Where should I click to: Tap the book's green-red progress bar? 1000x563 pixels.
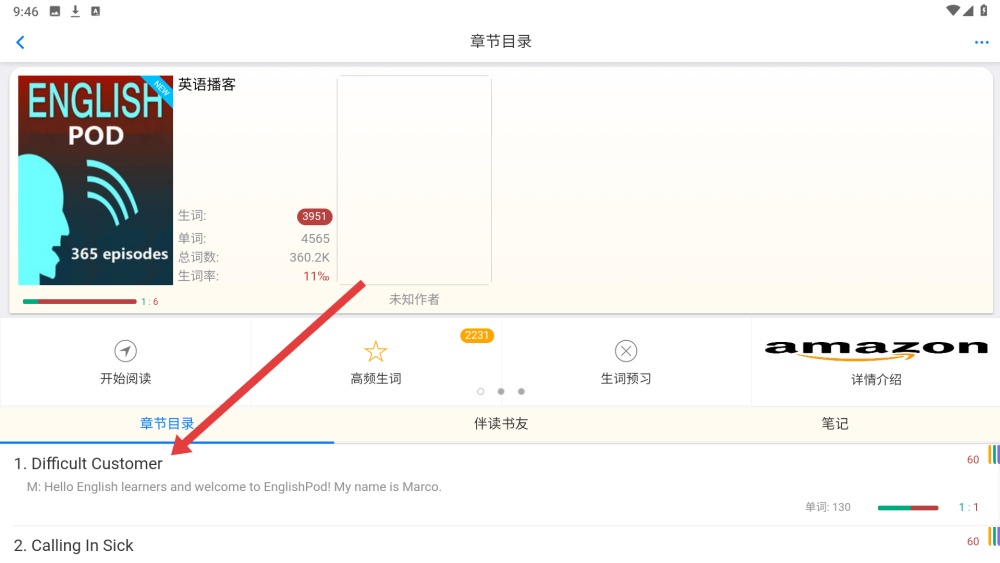point(79,301)
